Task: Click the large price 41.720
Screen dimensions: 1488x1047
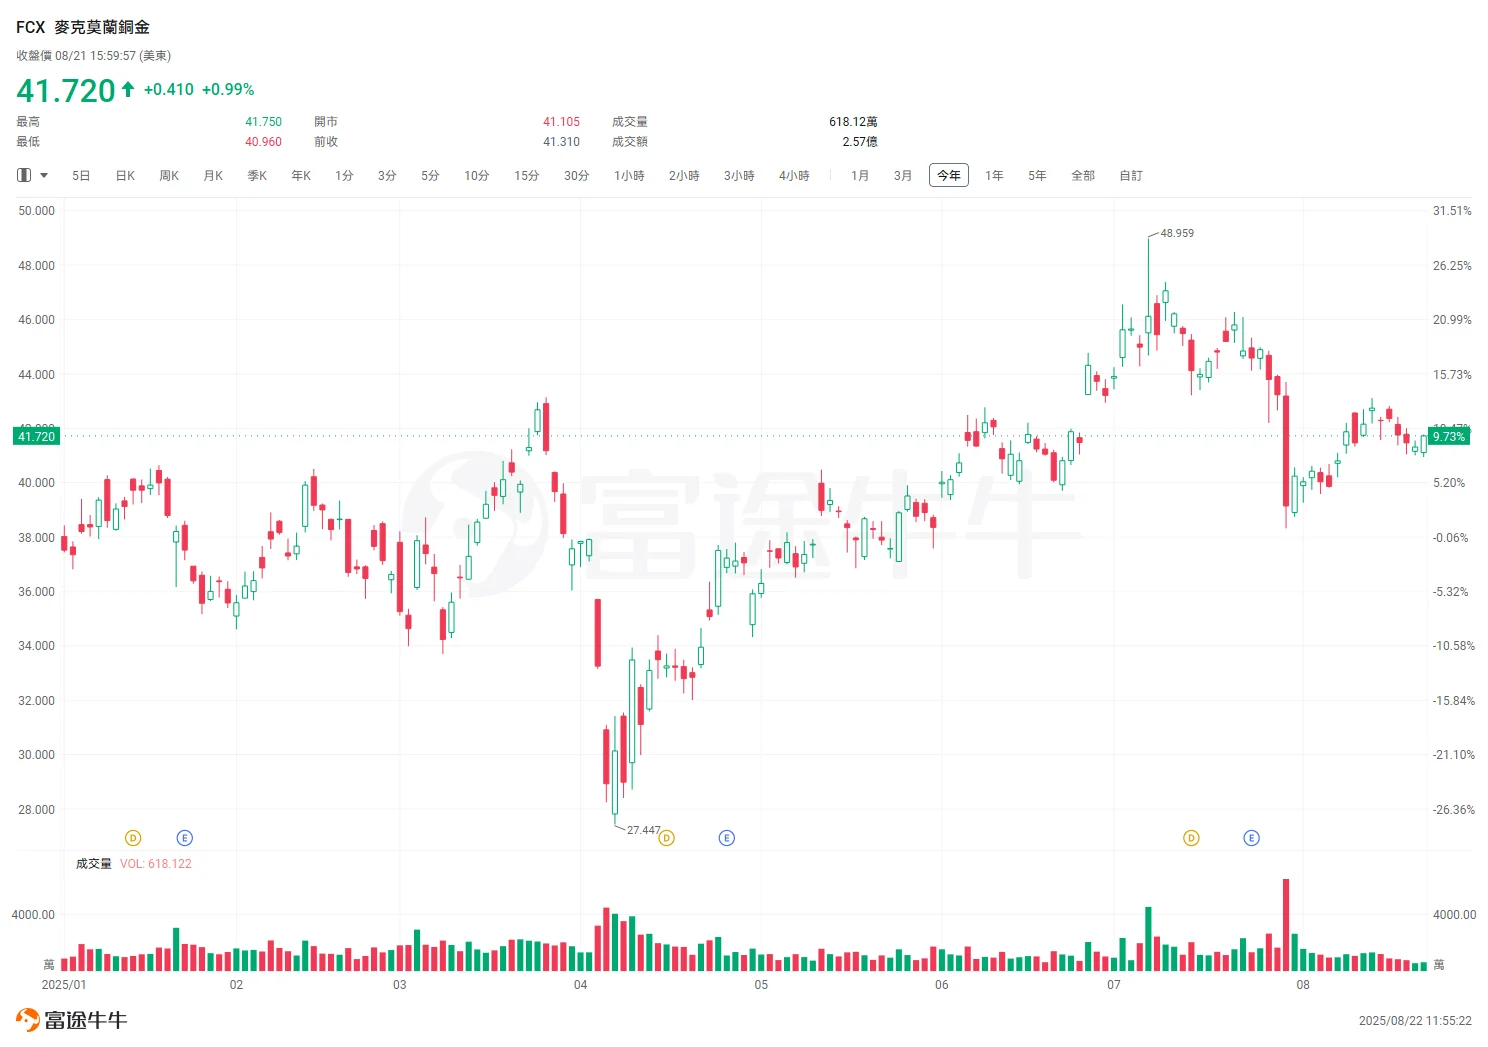Action: point(66,90)
